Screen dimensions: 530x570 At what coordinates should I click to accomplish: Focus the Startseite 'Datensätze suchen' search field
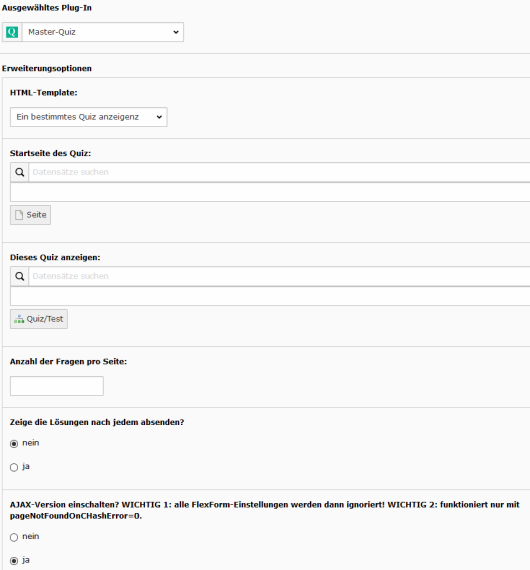279,172
